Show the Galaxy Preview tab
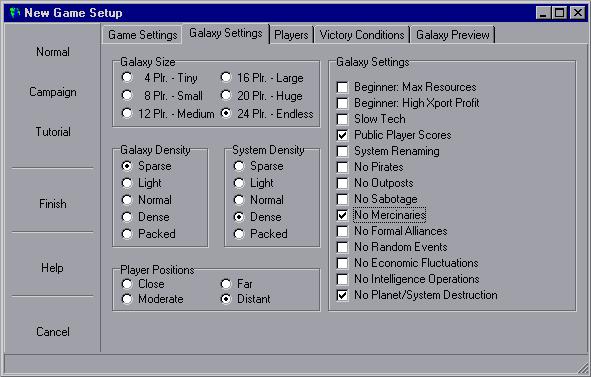591x377 pixels. (453, 35)
